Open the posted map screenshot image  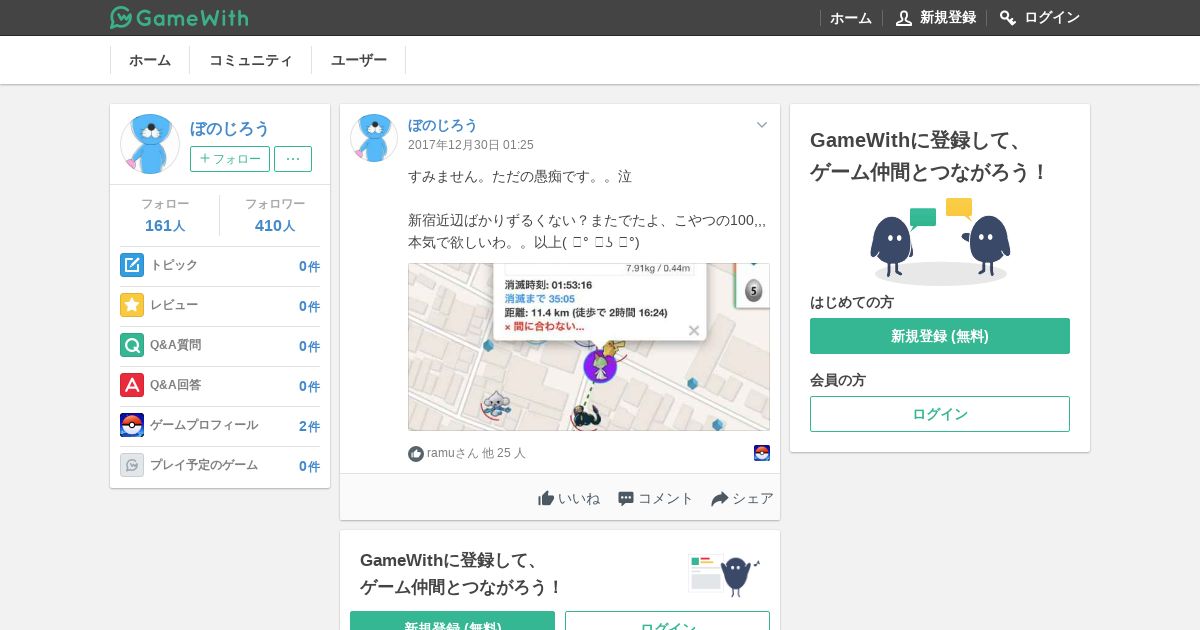tap(589, 347)
